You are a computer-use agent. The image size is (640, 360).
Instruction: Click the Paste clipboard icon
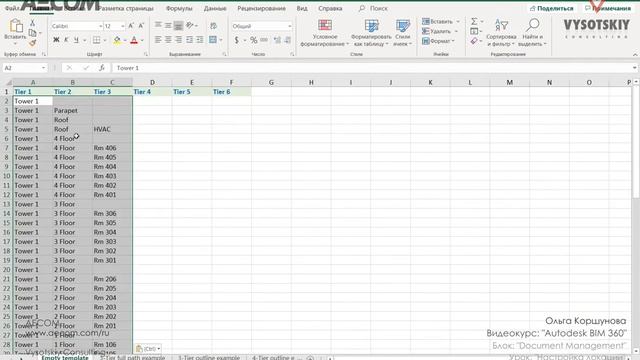click(x=16, y=26)
